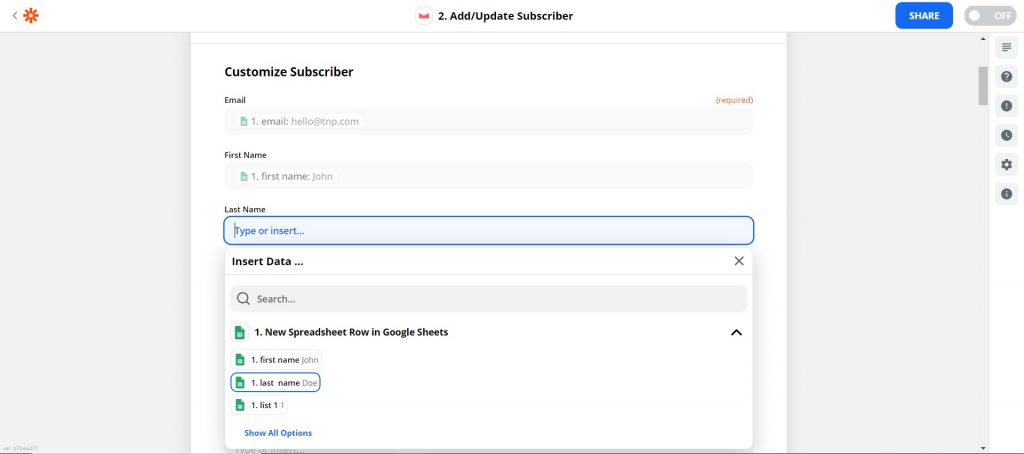This screenshot has width=1024, height=454.
Task: Toggle the Zap ON/OFF switch
Action: pos(990,16)
